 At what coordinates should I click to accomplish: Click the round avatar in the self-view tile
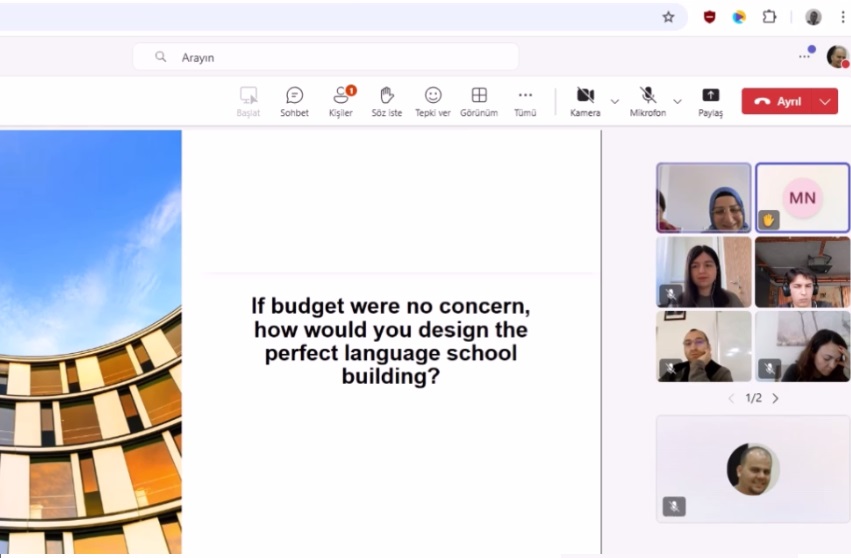click(753, 469)
